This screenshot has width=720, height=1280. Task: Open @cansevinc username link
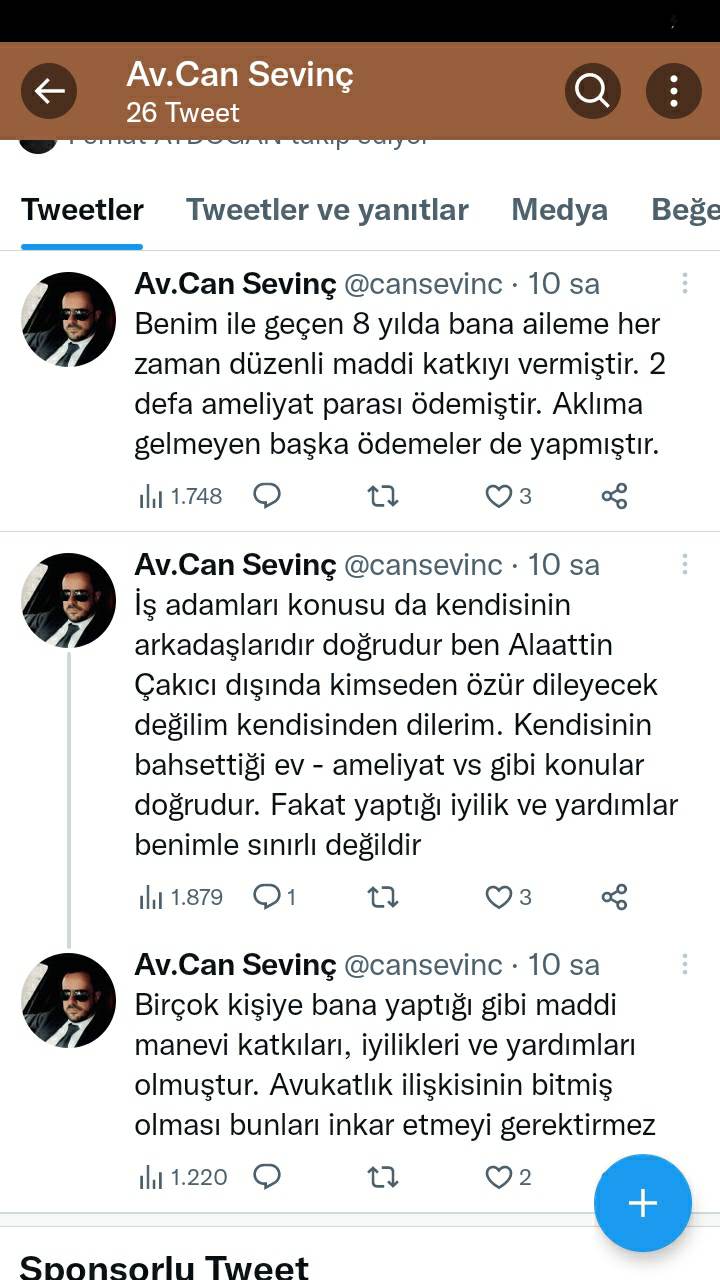[x=421, y=283]
